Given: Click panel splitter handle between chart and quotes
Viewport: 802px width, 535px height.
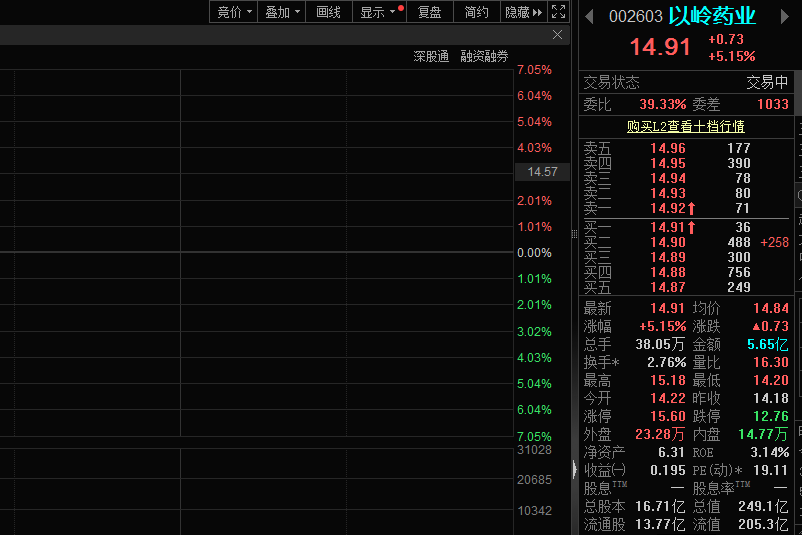Looking at the screenshot, I should (x=574, y=234).
